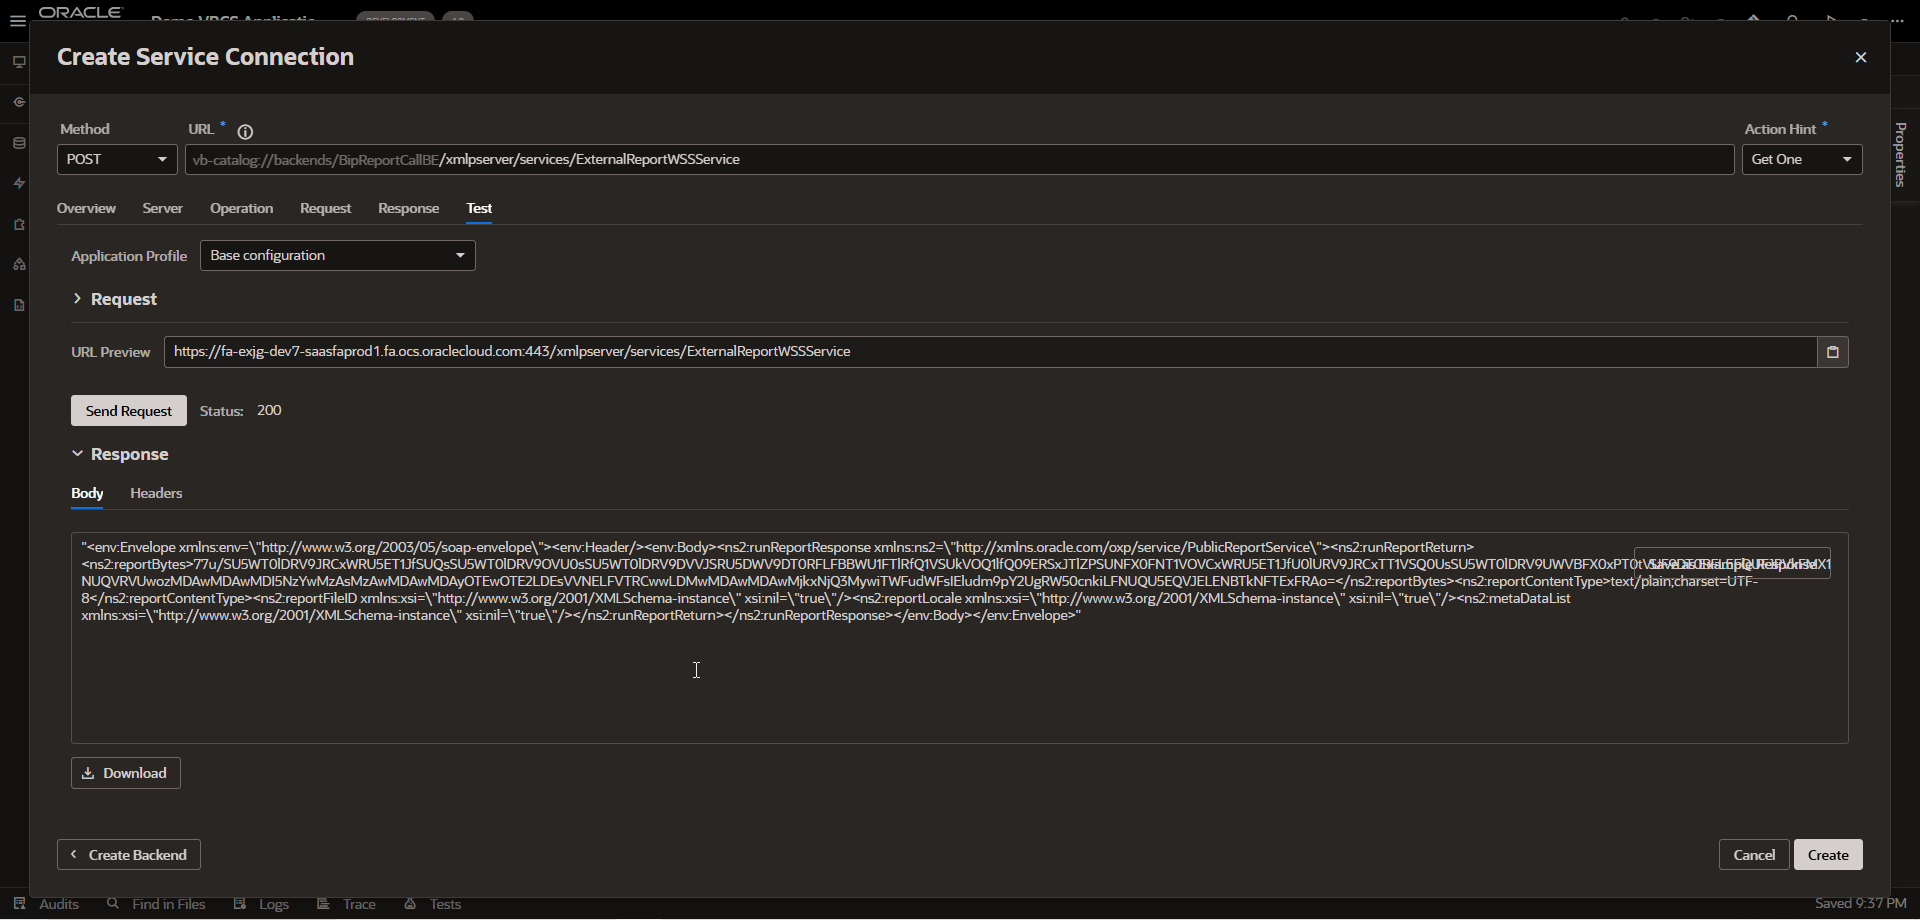Switch to the Server tab
Viewport: 1920px width, 920px height.
pos(162,208)
